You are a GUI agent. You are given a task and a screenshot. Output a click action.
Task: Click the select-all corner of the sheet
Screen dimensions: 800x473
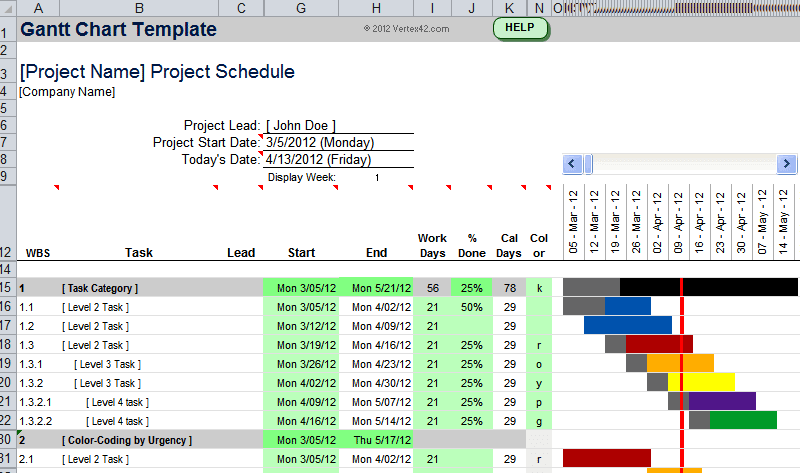click(x=8, y=8)
